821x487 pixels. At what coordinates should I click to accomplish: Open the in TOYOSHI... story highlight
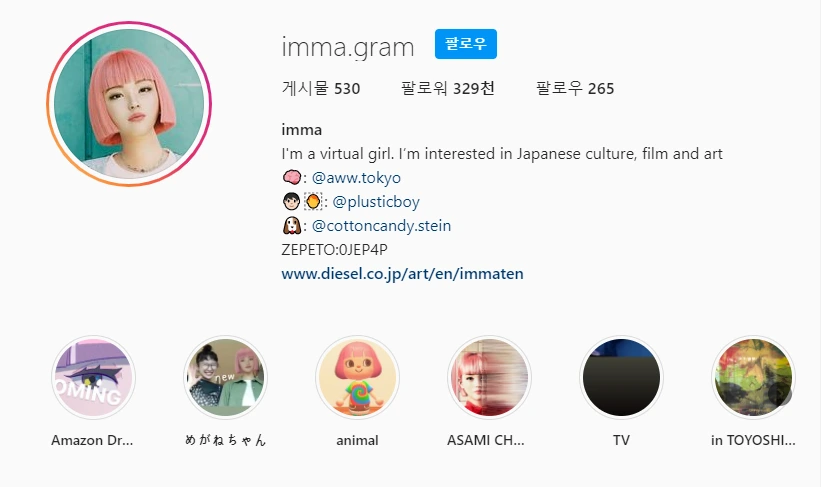coord(753,378)
